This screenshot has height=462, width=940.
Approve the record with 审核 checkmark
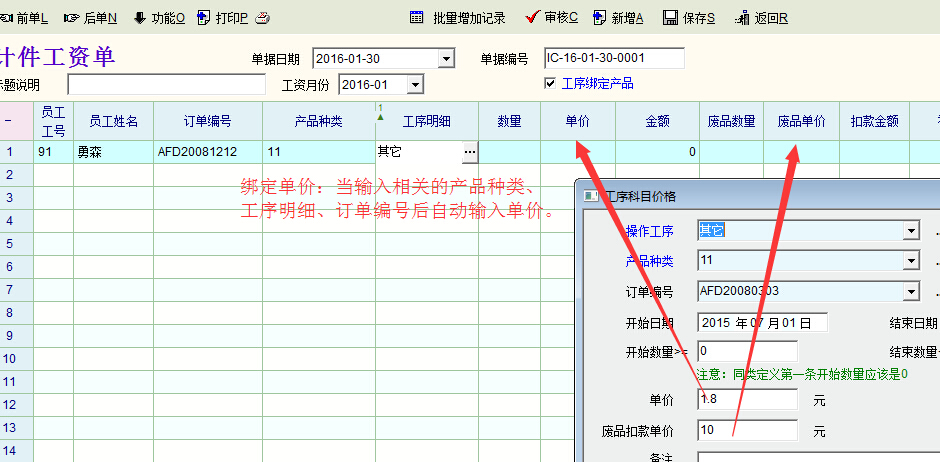[532, 17]
